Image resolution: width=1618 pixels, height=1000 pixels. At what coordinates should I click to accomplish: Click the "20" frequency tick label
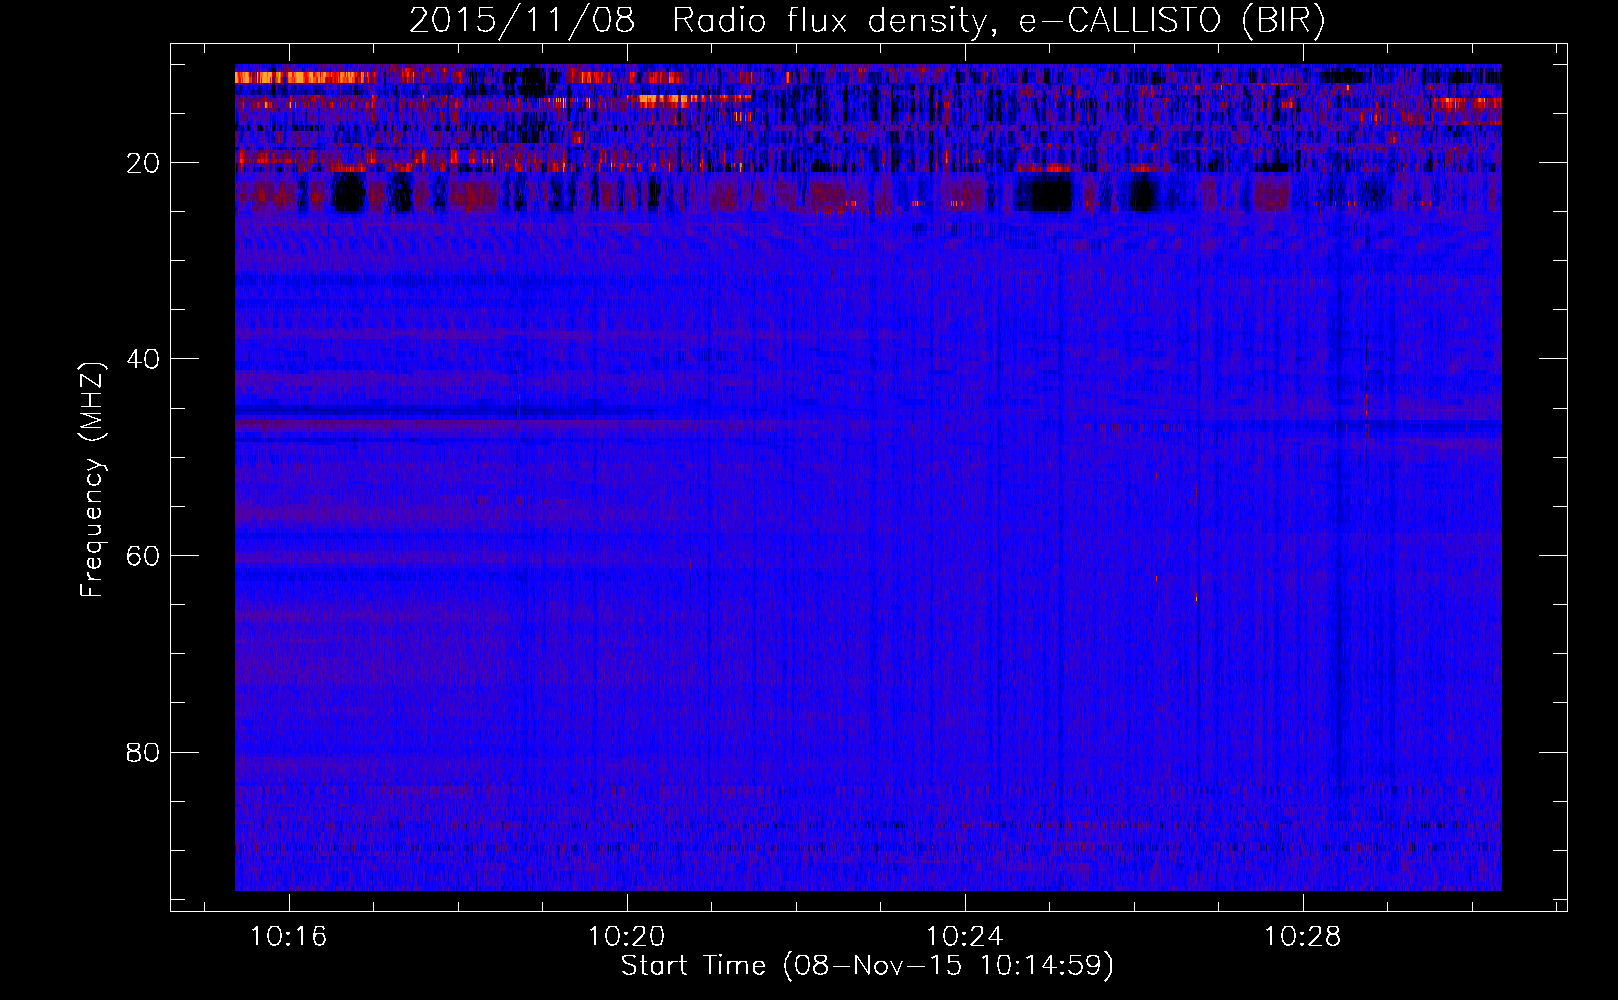coord(143,163)
